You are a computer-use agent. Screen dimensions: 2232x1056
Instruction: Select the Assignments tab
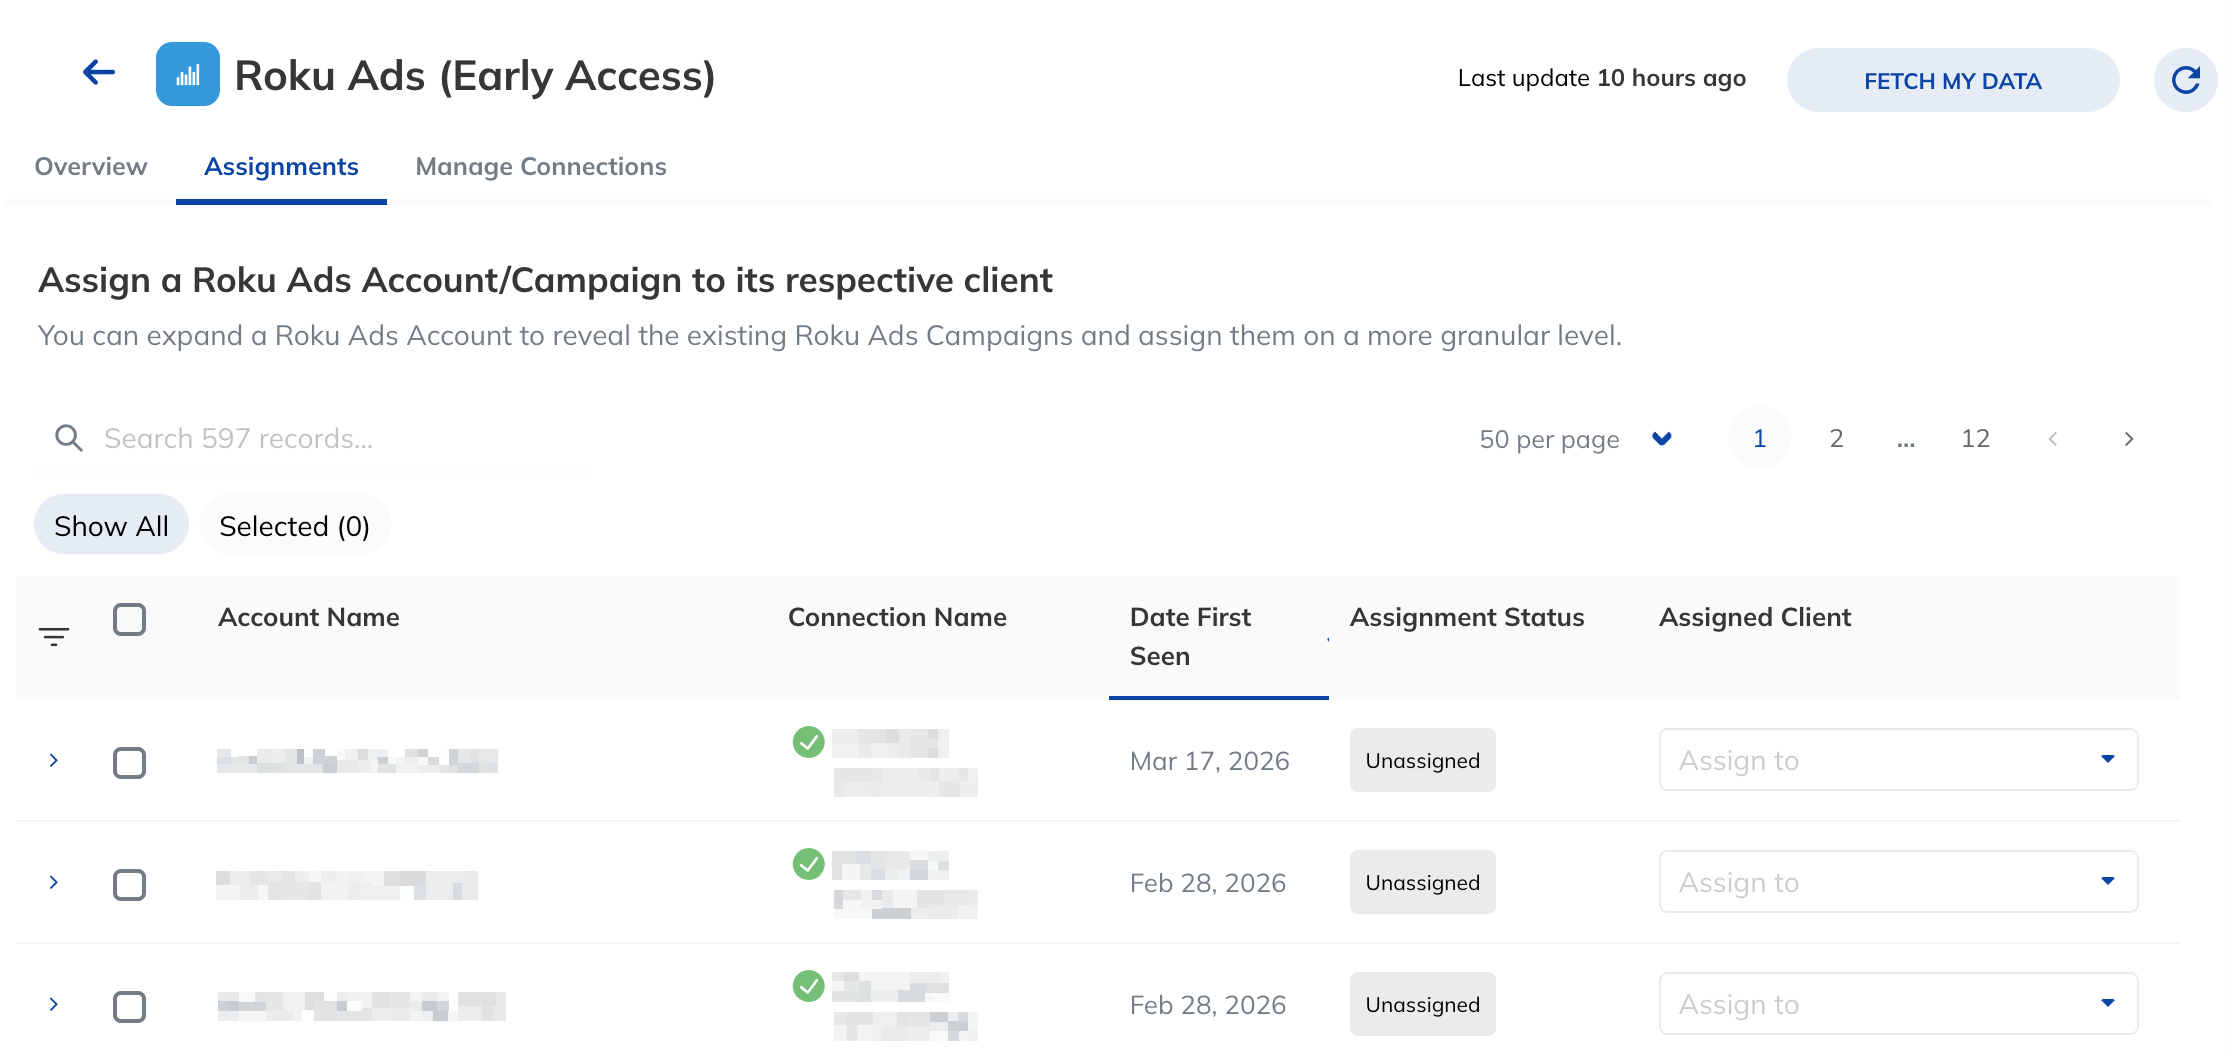[281, 167]
